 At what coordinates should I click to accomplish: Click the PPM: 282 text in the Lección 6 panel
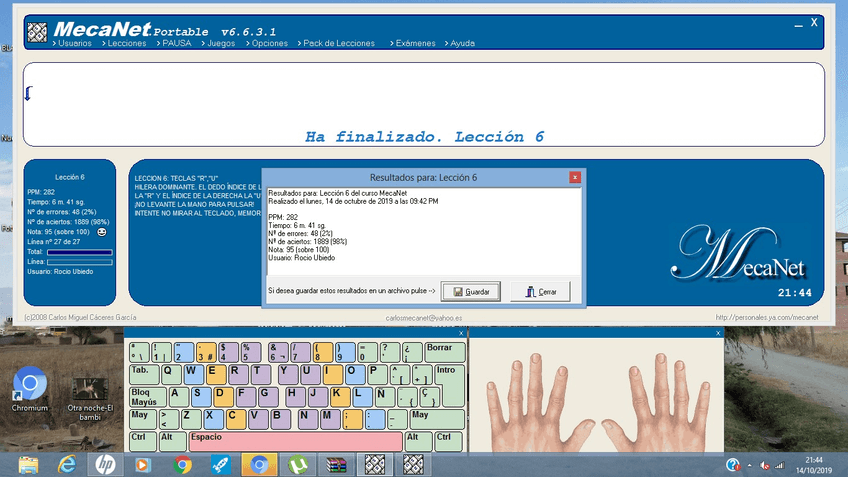[x=41, y=192]
